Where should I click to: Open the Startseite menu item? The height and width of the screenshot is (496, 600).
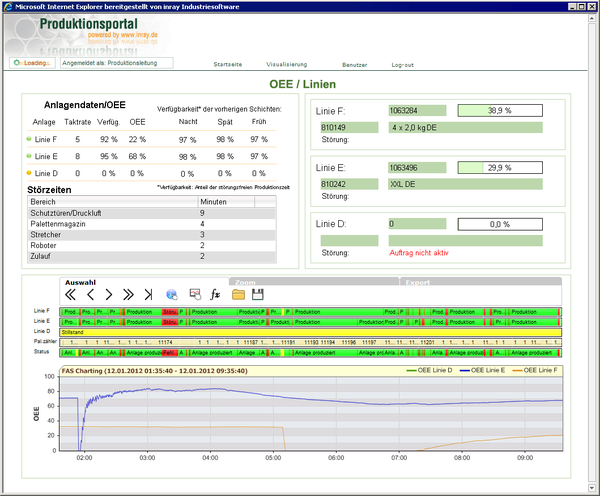(x=228, y=65)
